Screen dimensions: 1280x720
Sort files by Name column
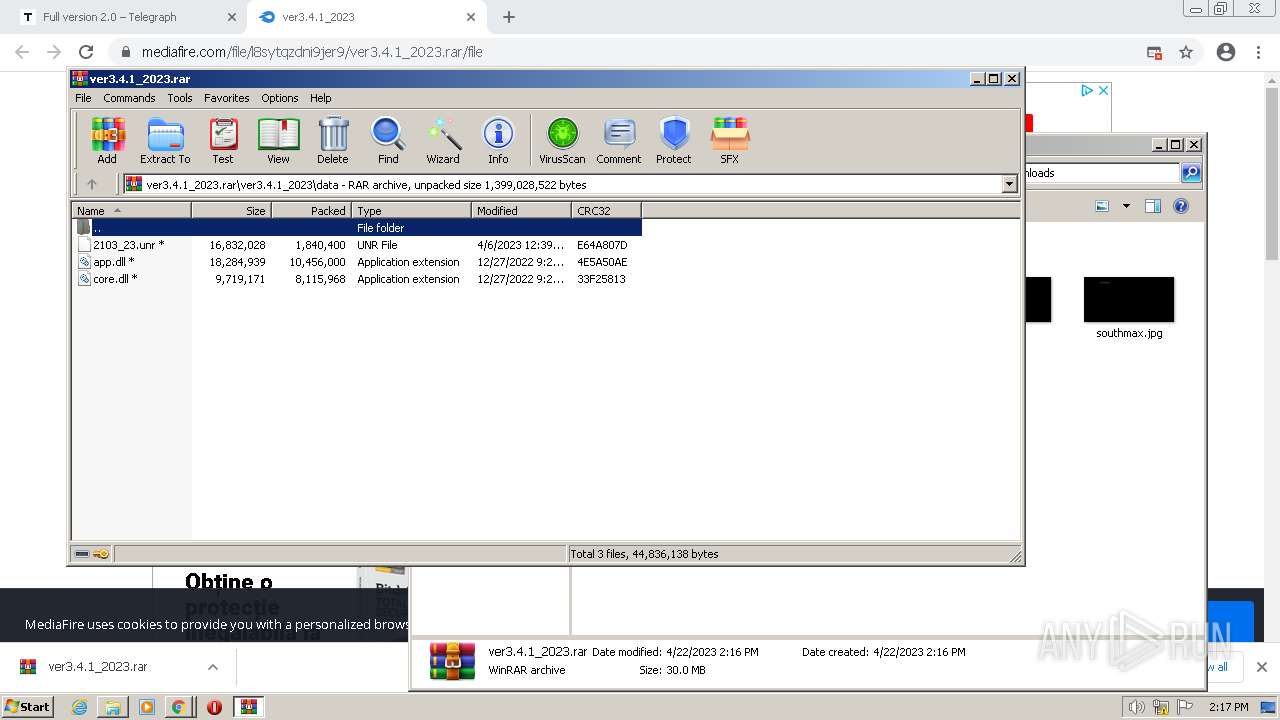131,210
